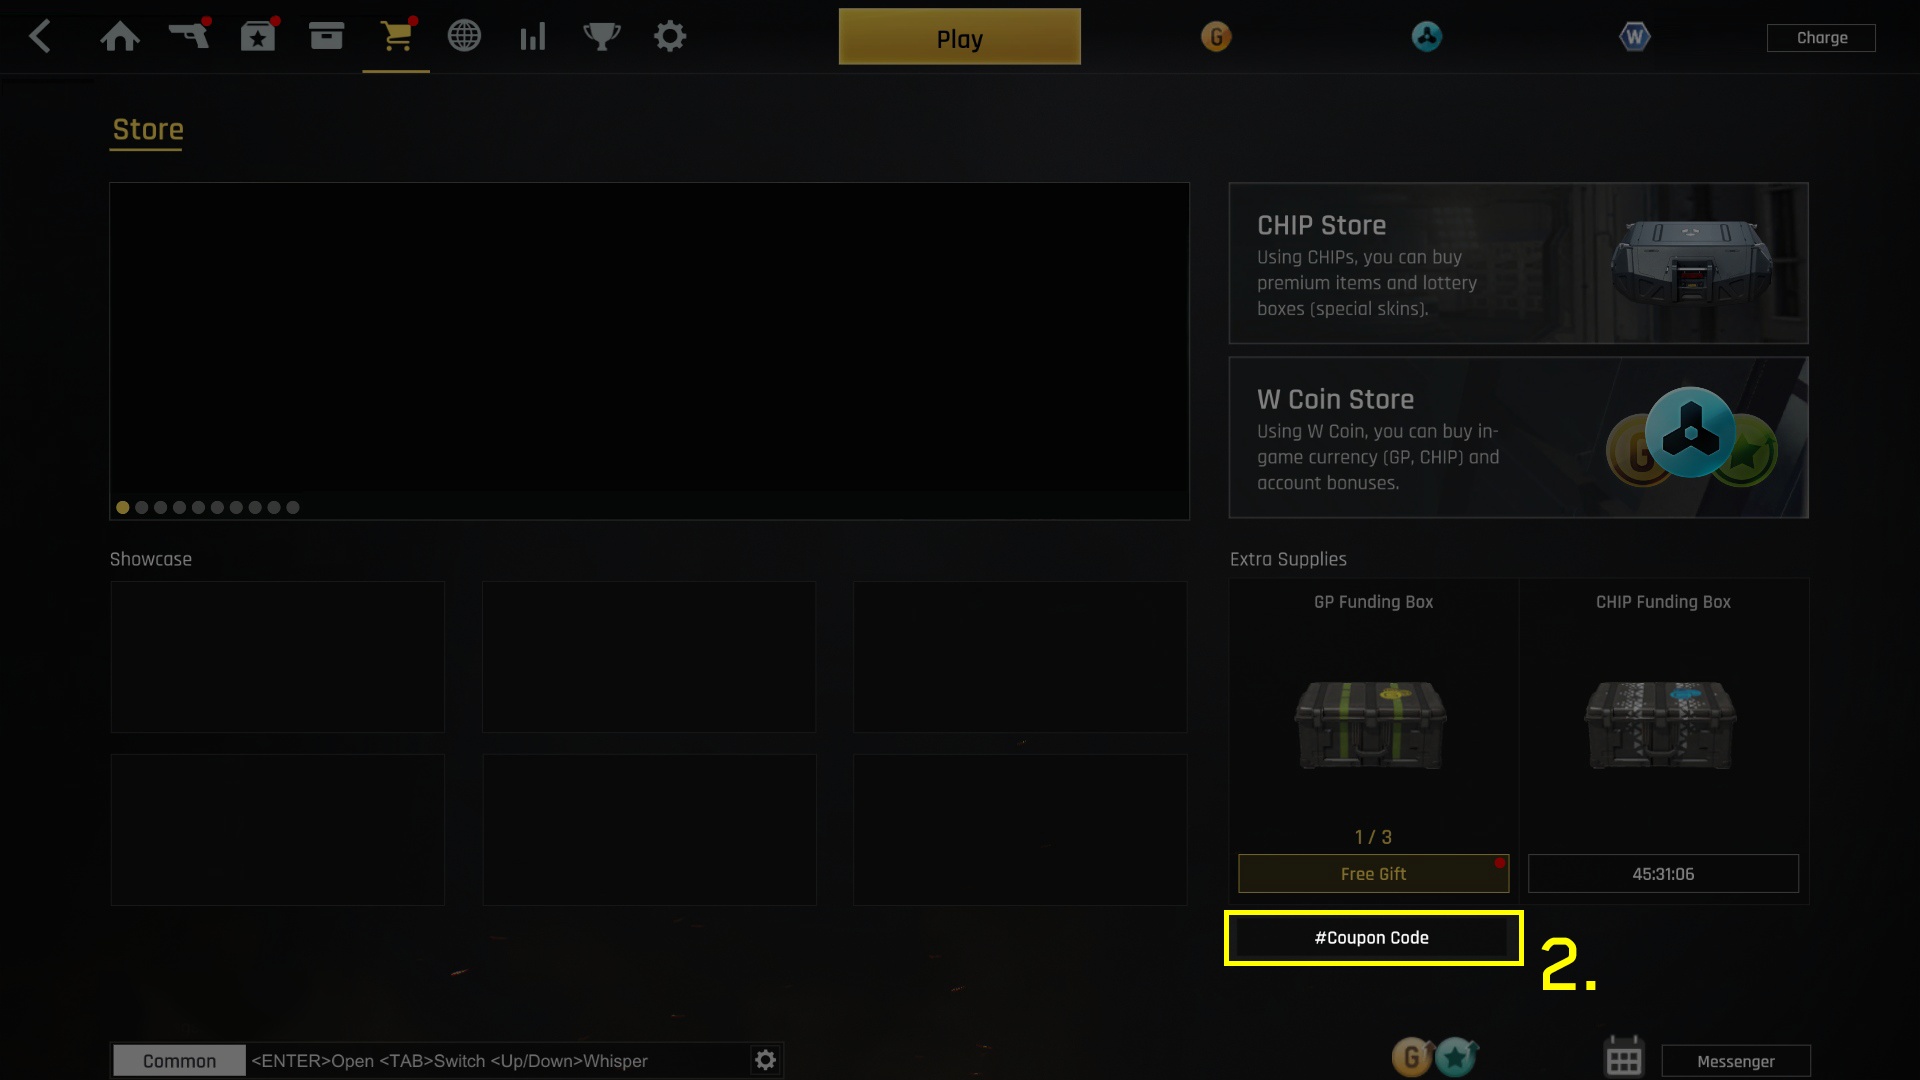Open chat settings gear icon
Viewport: 1920px width, 1080px height.
pyautogui.click(x=766, y=1060)
